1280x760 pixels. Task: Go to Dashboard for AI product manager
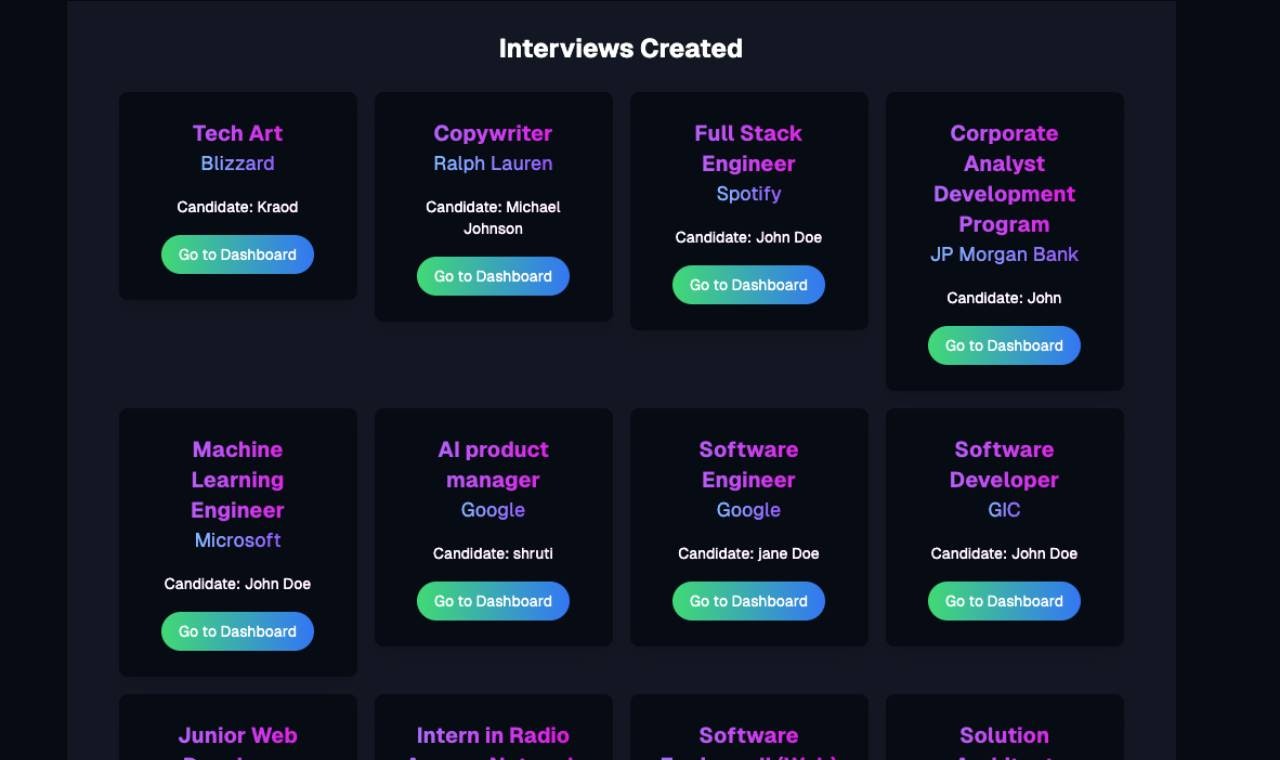493,601
